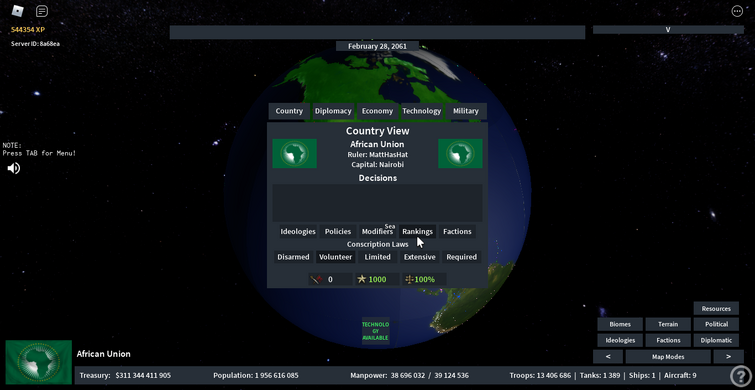Select Extensive conscription law
The width and height of the screenshot is (755, 390).
419,257
